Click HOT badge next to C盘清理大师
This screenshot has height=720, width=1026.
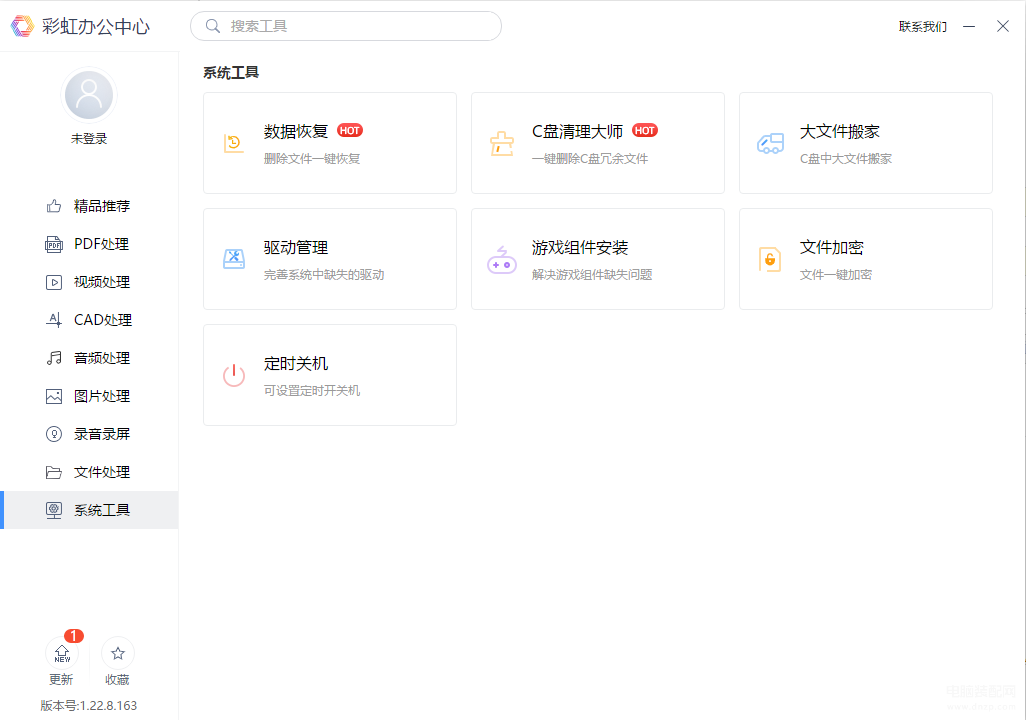coord(645,130)
